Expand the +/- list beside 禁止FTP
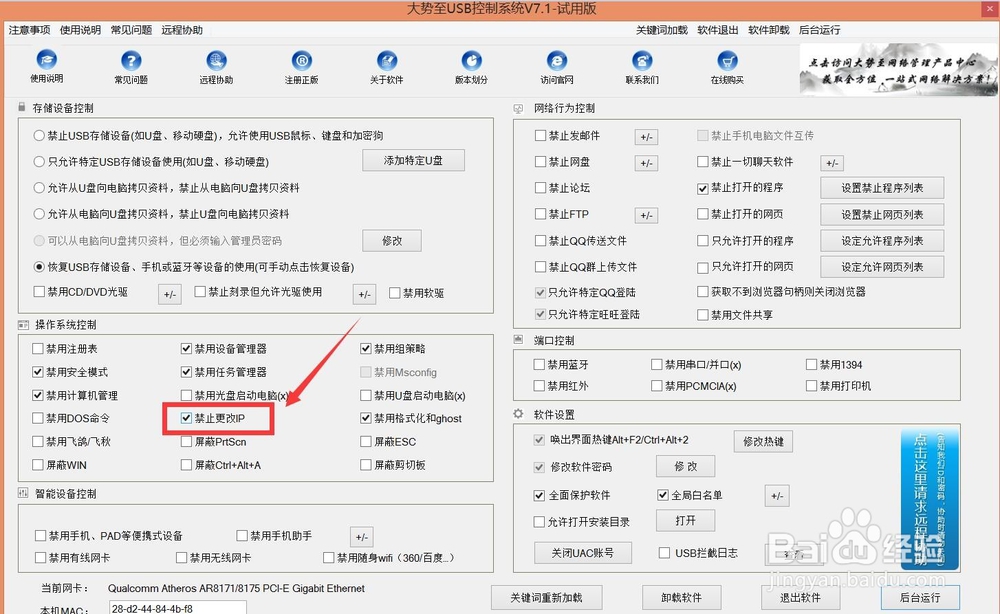The height and width of the screenshot is (614, 1000). click(x=646, y=216)
